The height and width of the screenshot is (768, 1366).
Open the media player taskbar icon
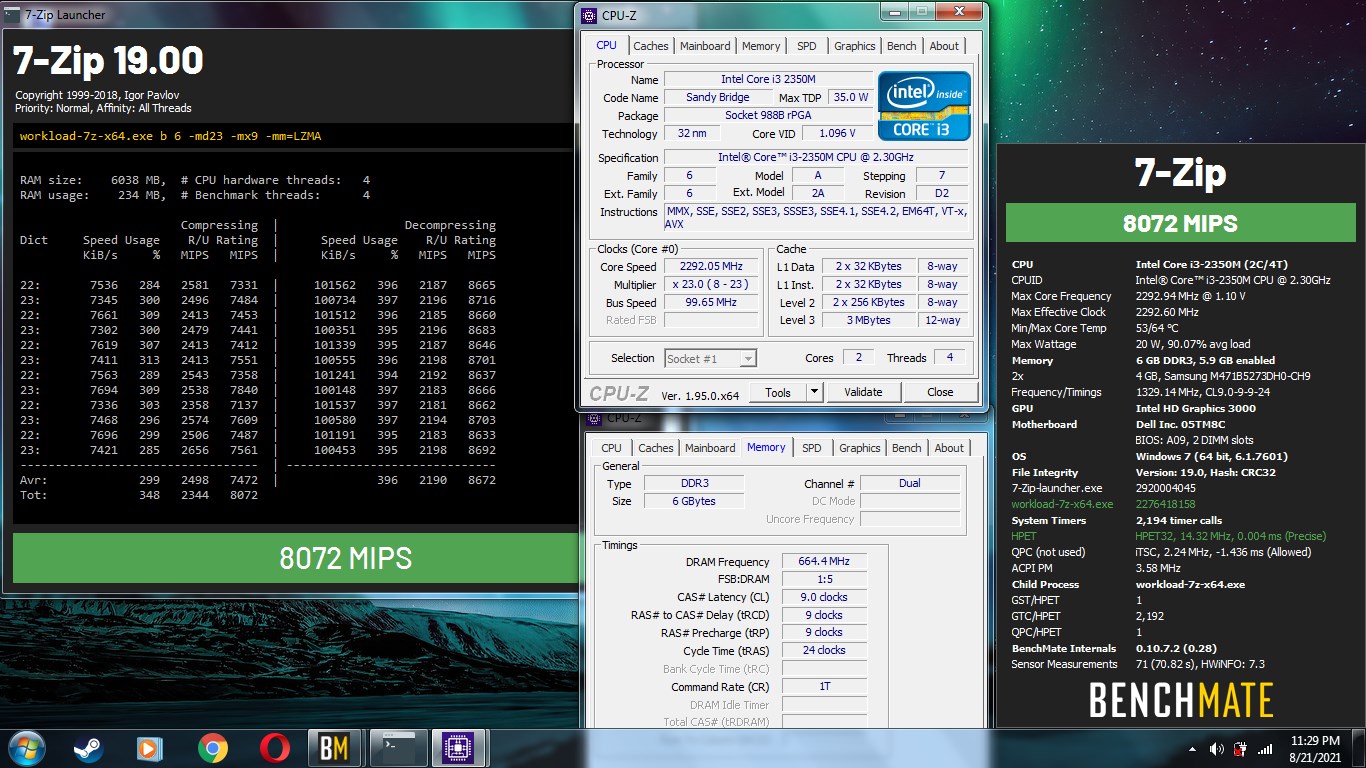[x=150, y=748]
